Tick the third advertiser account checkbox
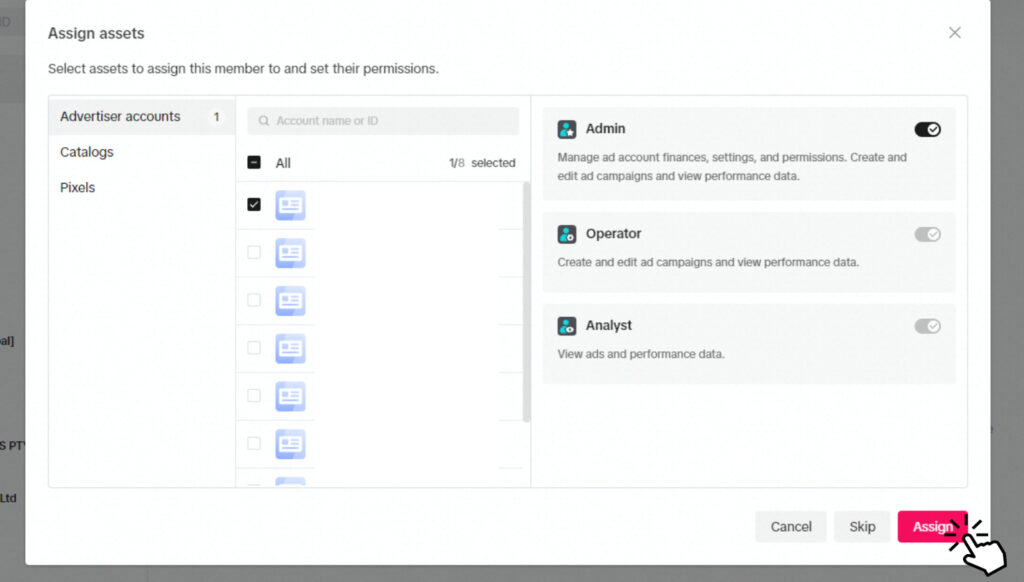1024x582 pixels. coord(254,300)
